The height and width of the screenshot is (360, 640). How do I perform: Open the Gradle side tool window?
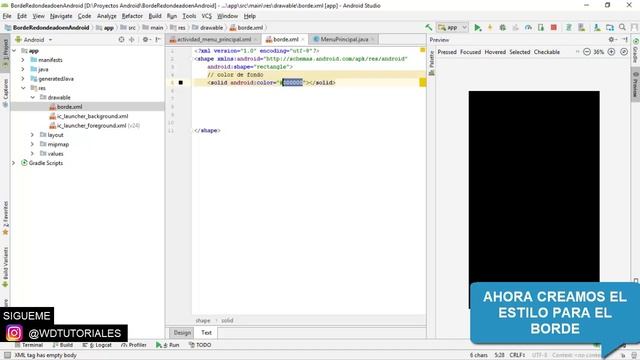636,51
